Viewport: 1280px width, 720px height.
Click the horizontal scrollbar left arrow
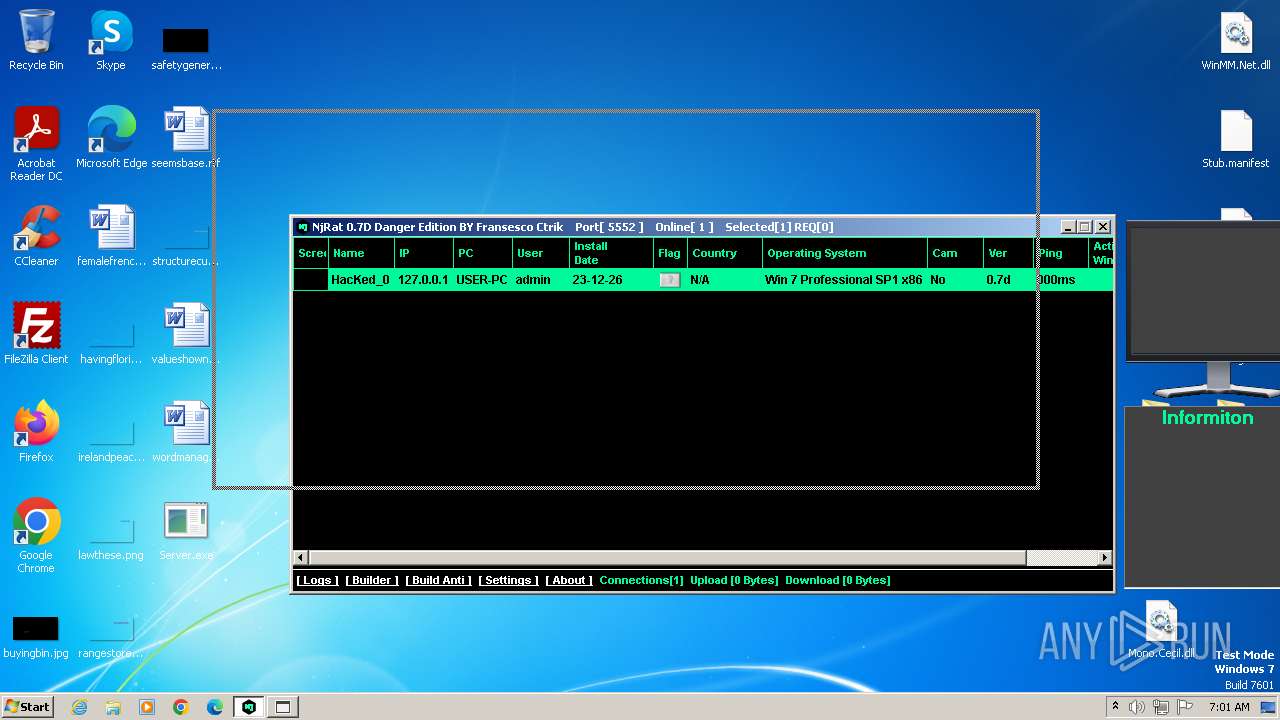301,557
